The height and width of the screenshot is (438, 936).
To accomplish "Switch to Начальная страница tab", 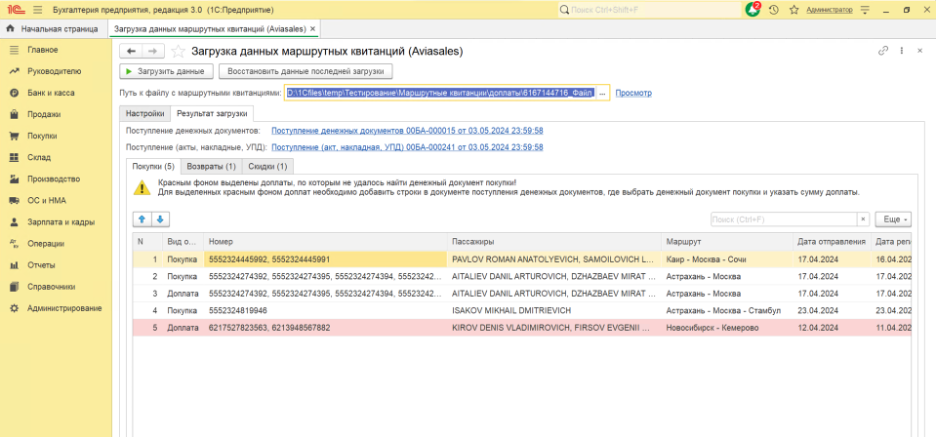I will tap(54, 29).
